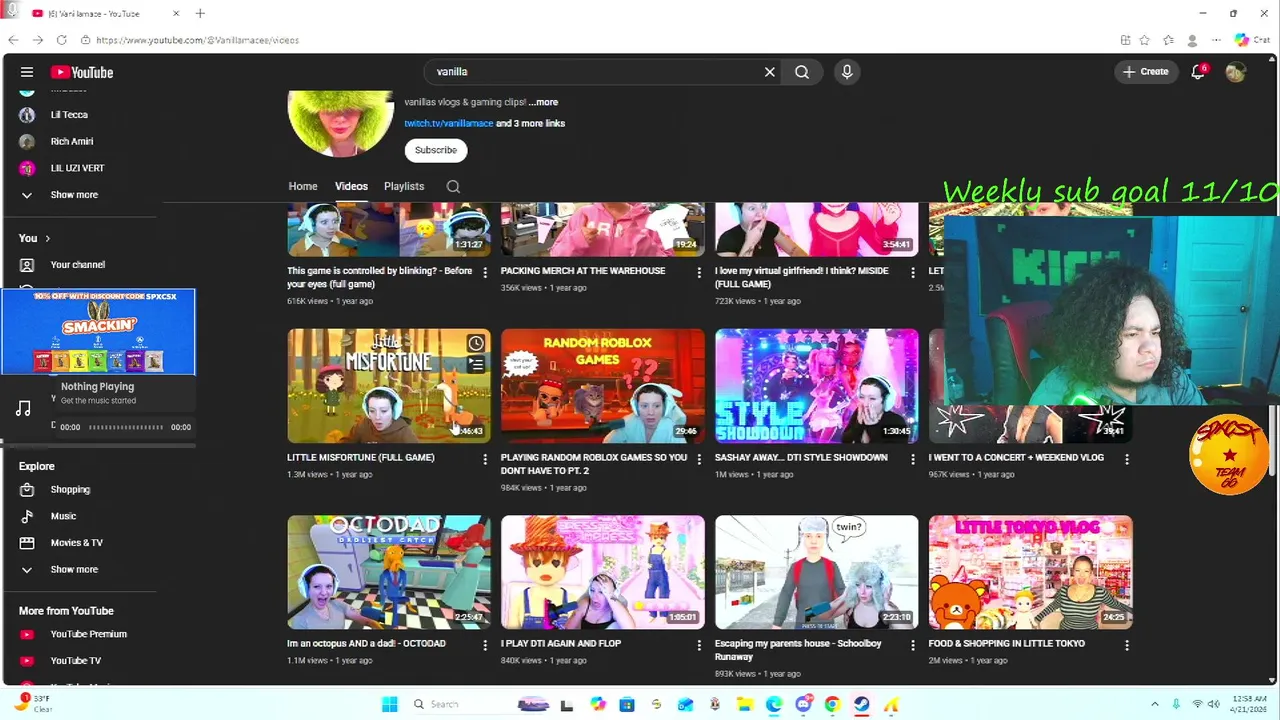Open the browser three-dots settings menu
Viewport: 1280px width, 720px height.
point(1216,40)
